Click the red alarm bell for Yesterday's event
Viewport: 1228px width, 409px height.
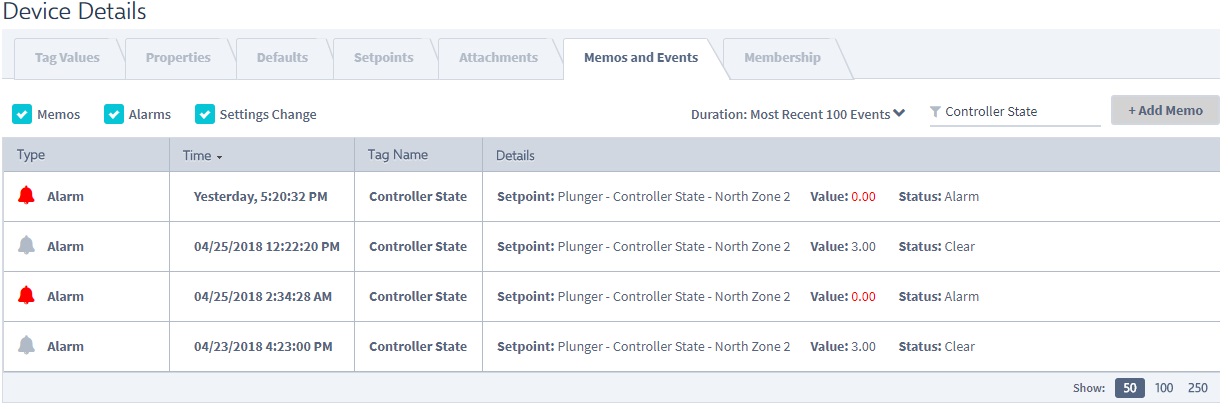[x=27, y=196]
